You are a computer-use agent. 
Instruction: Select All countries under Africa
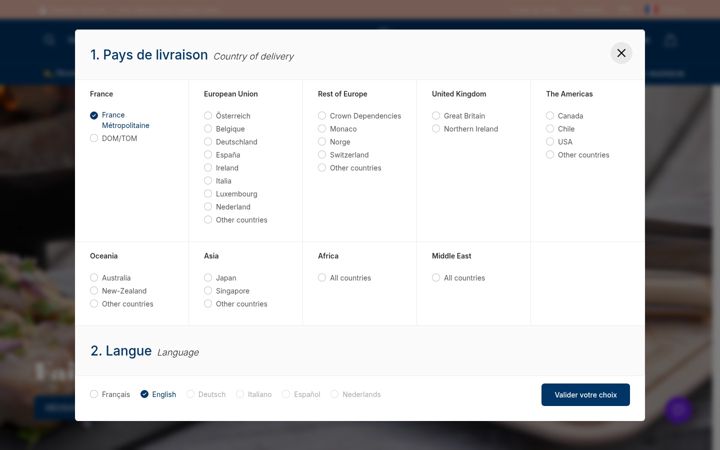(344, 278)
